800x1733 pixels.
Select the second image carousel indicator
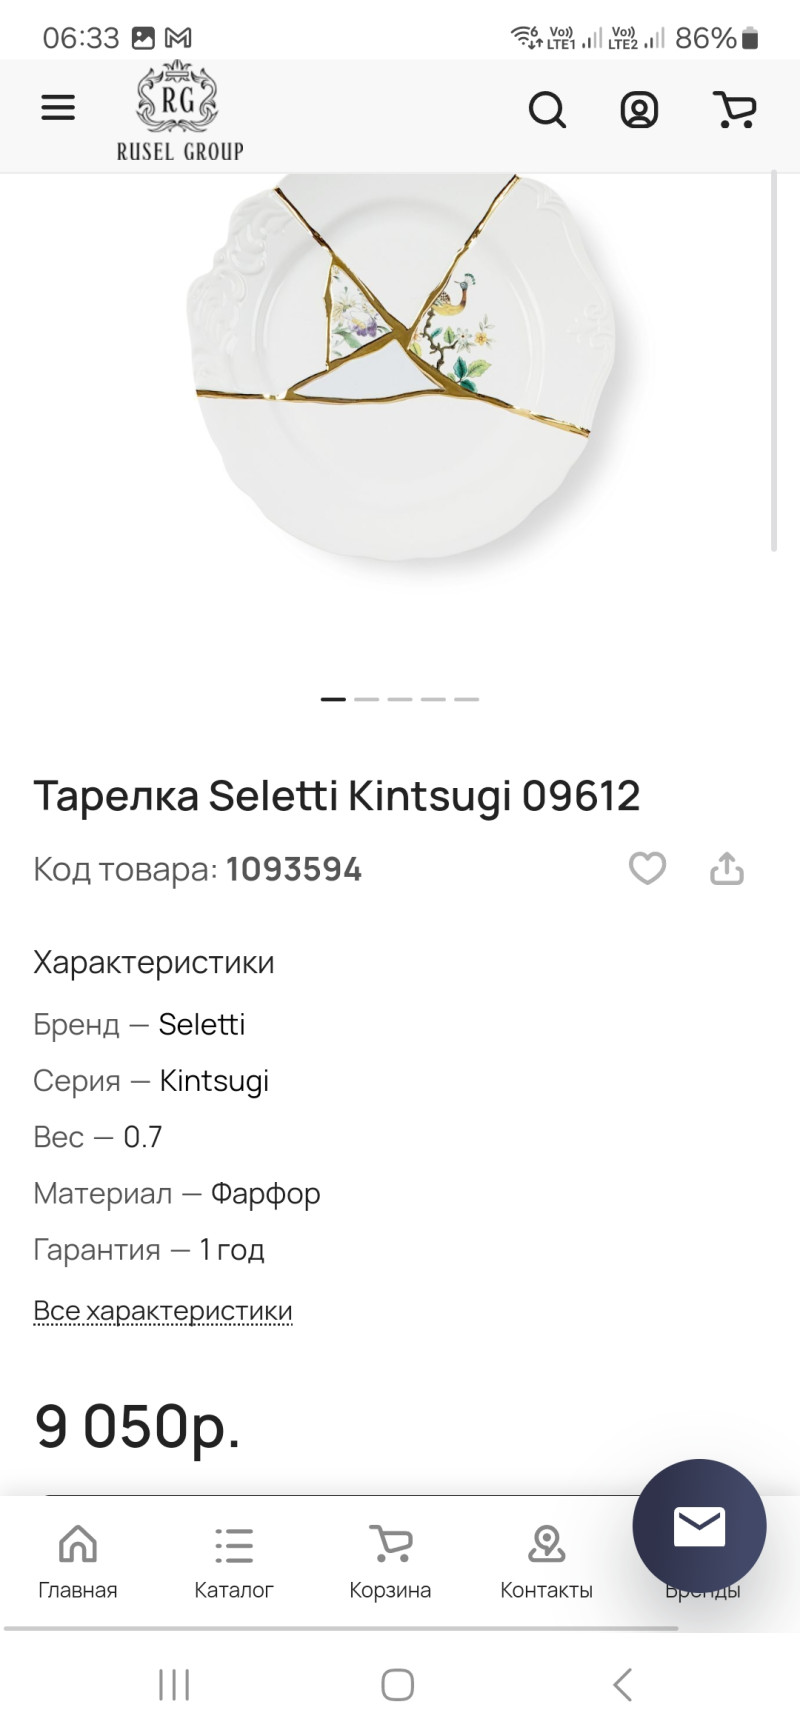pyautogui.click(x=366, y=699)
